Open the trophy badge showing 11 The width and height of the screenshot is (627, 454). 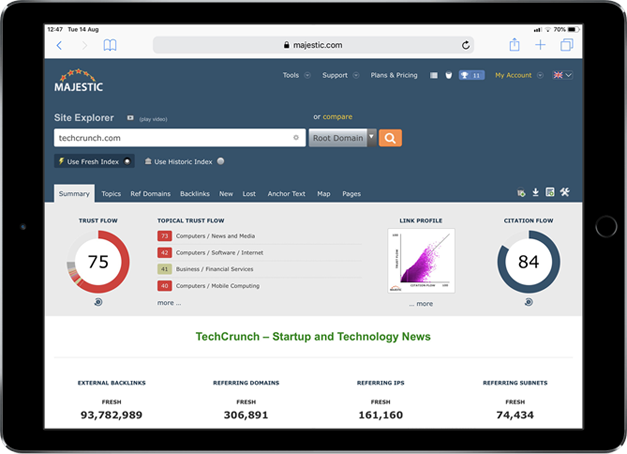(x=471, y=75)
